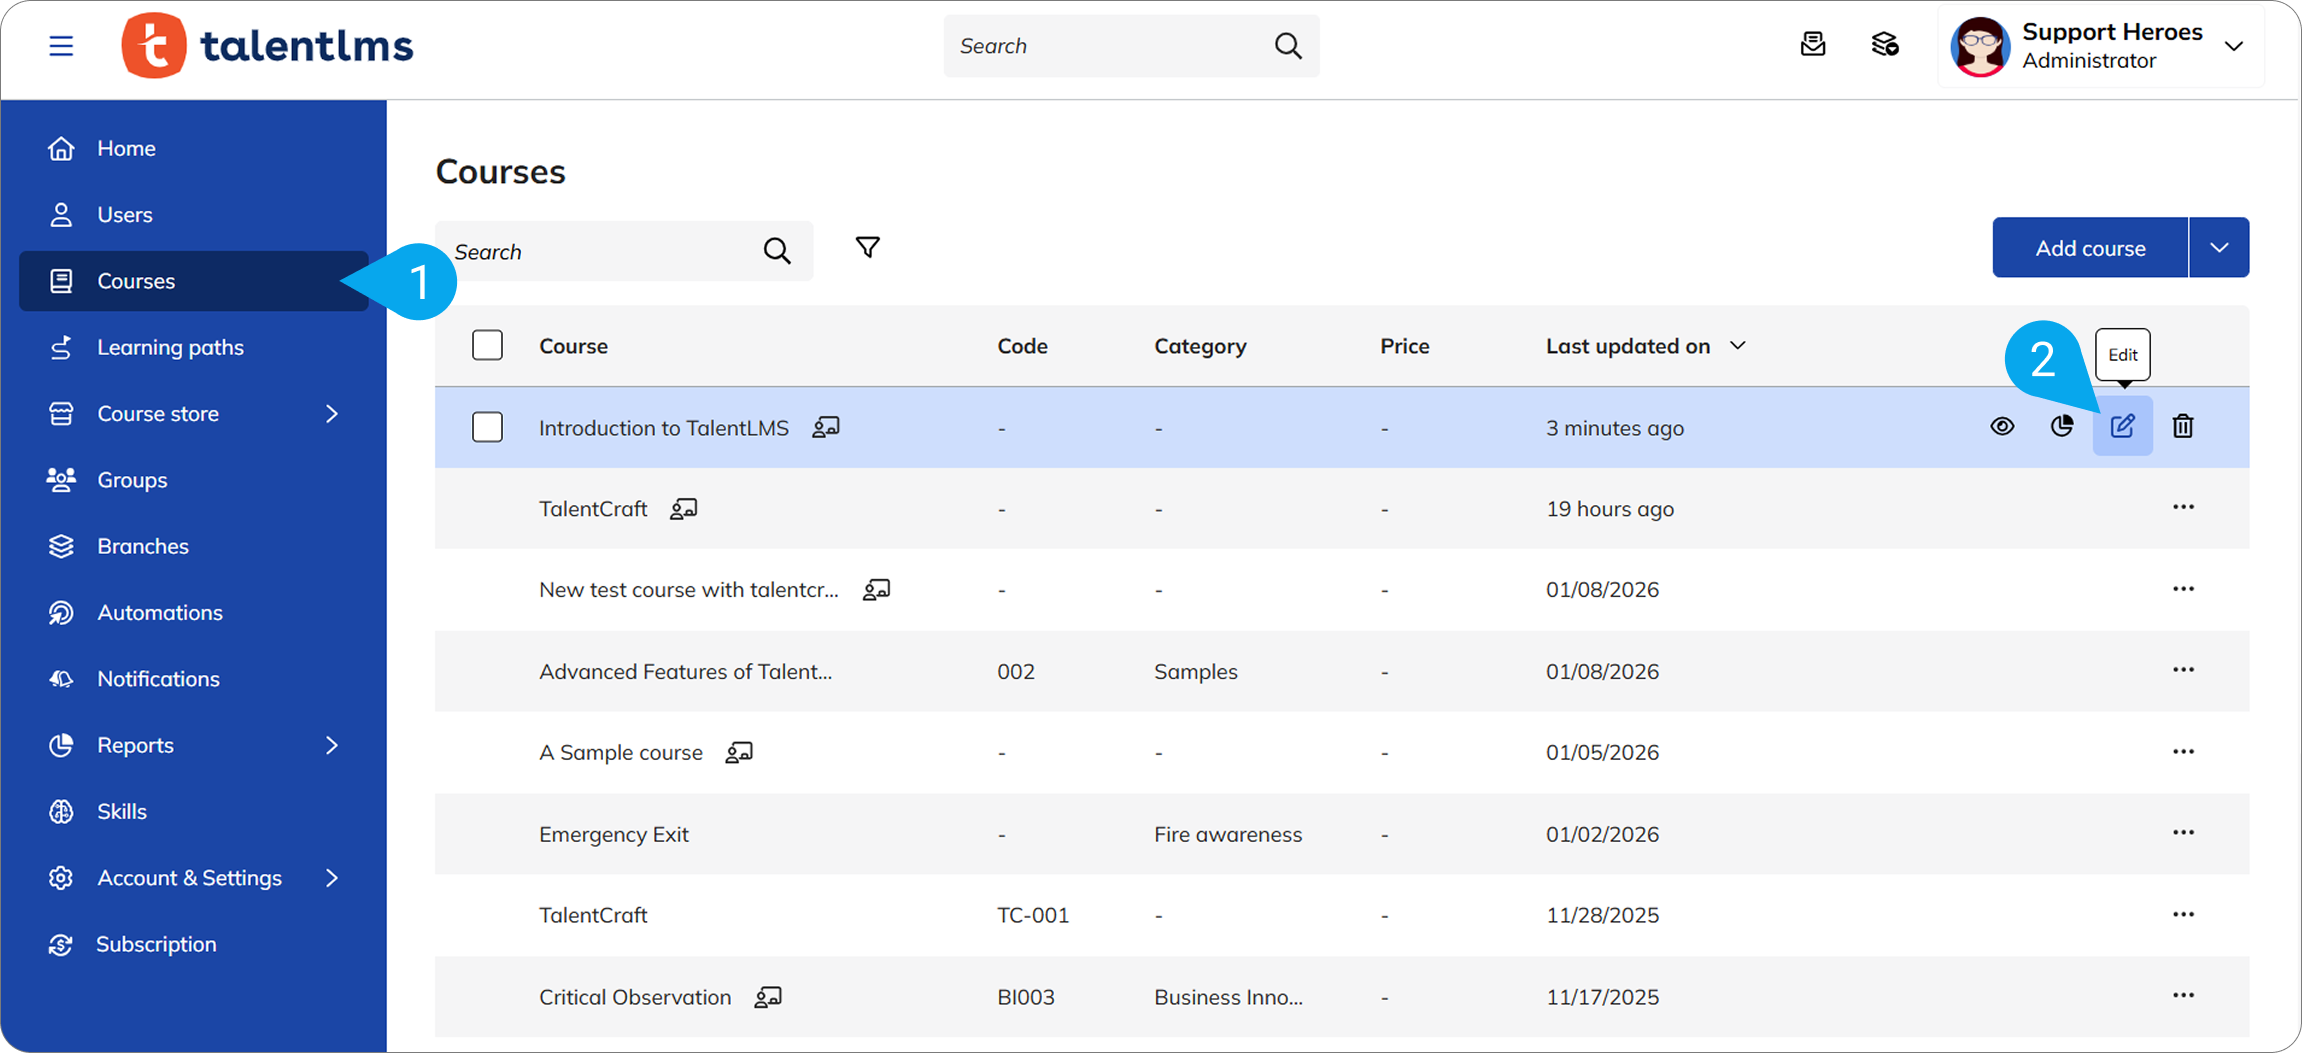Click the TalentLMS logo
Screen dimensions: 2302x1053
(268, 46)
